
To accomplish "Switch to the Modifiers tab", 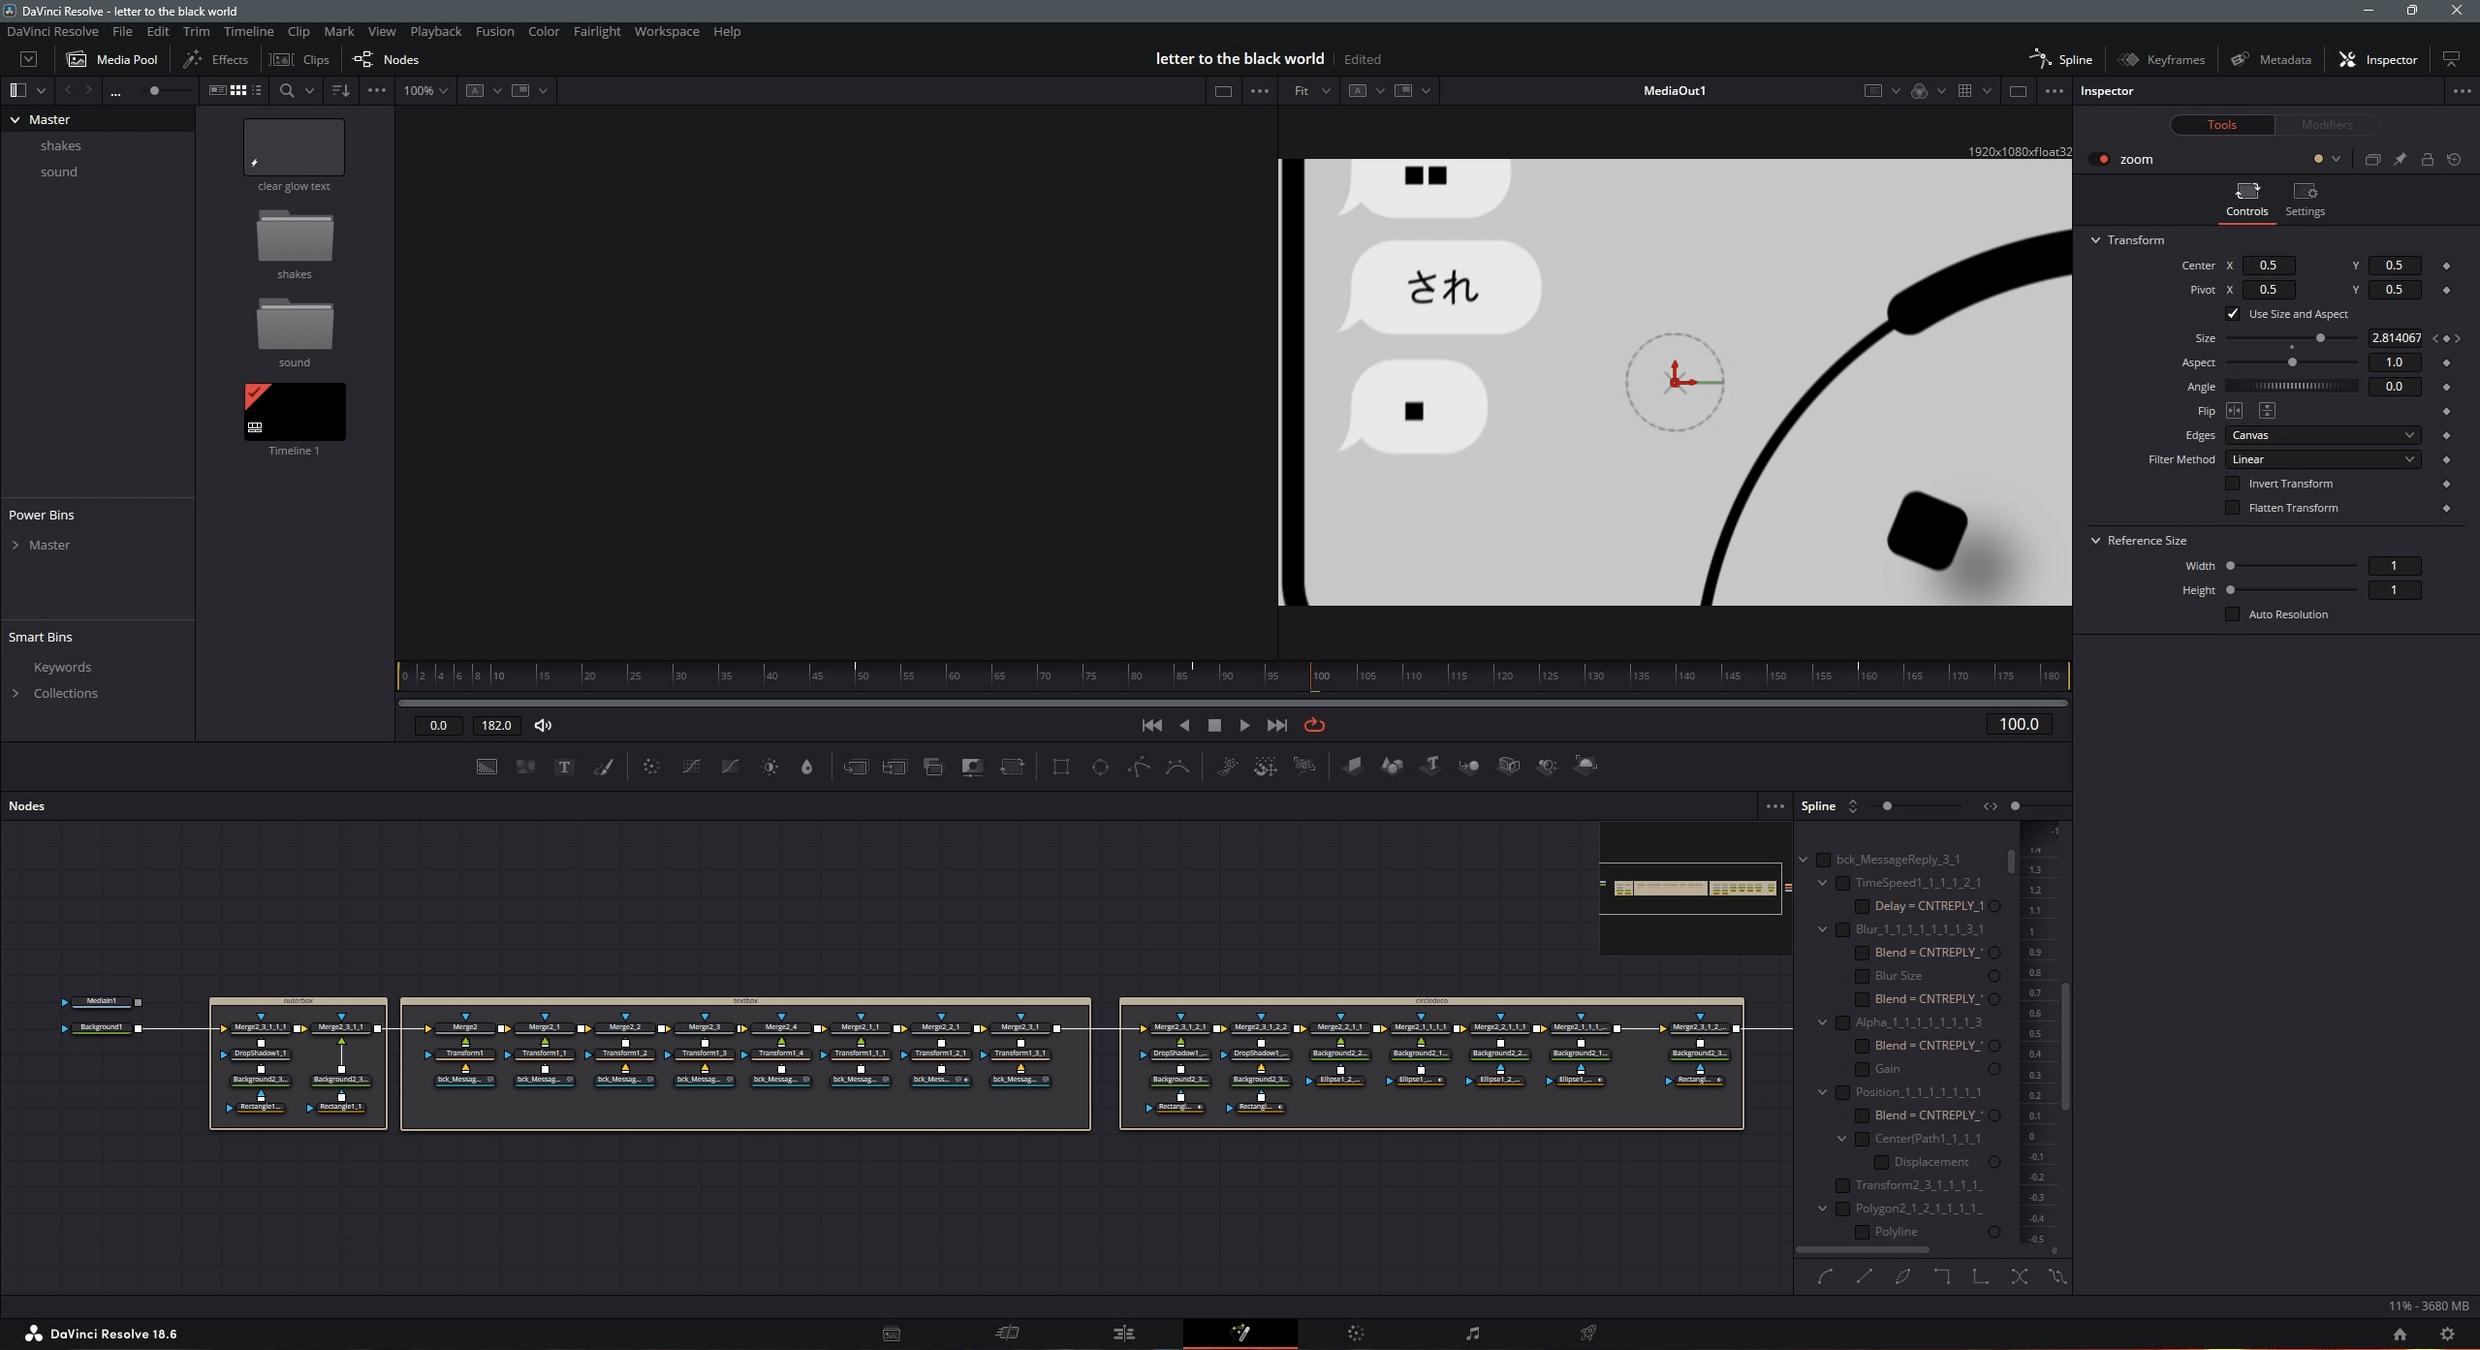I will click(x=2326, y=125).
